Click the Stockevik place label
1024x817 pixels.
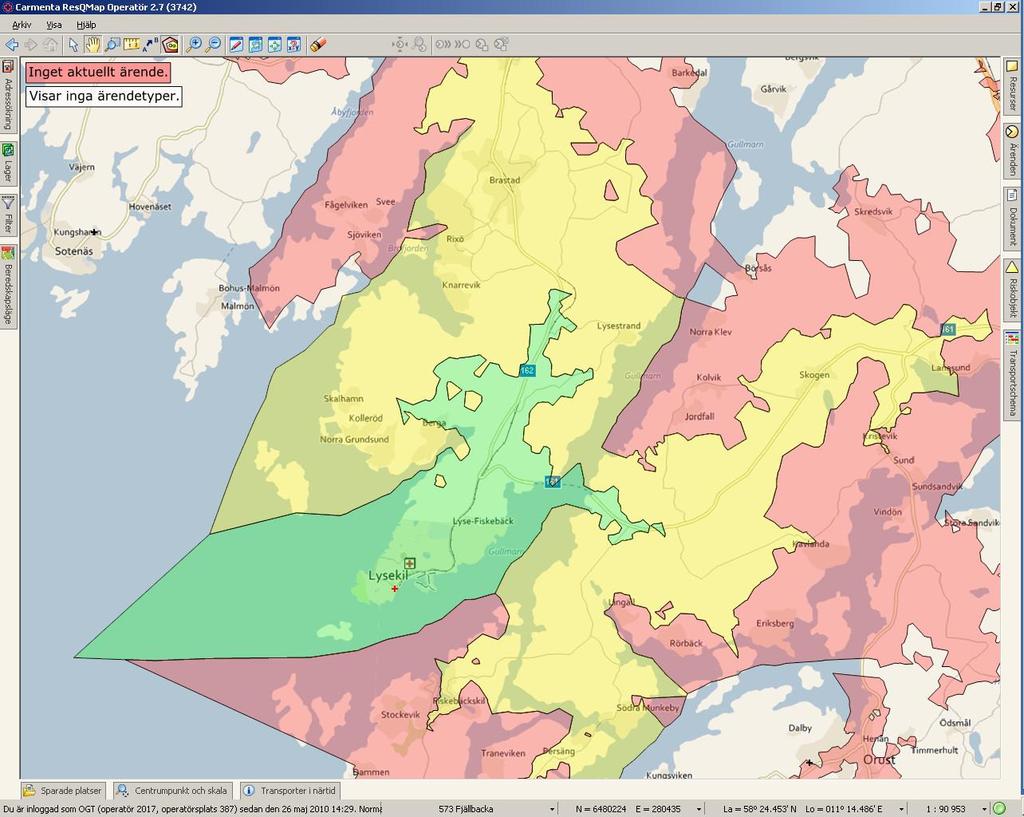(400, 714)
